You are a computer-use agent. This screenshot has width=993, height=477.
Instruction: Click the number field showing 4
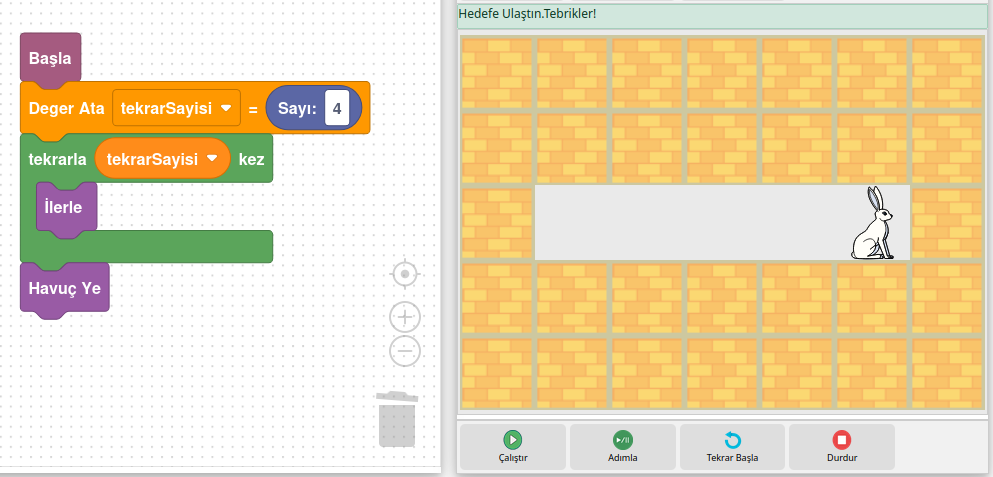pyautogui.click(x=339, y=108)
